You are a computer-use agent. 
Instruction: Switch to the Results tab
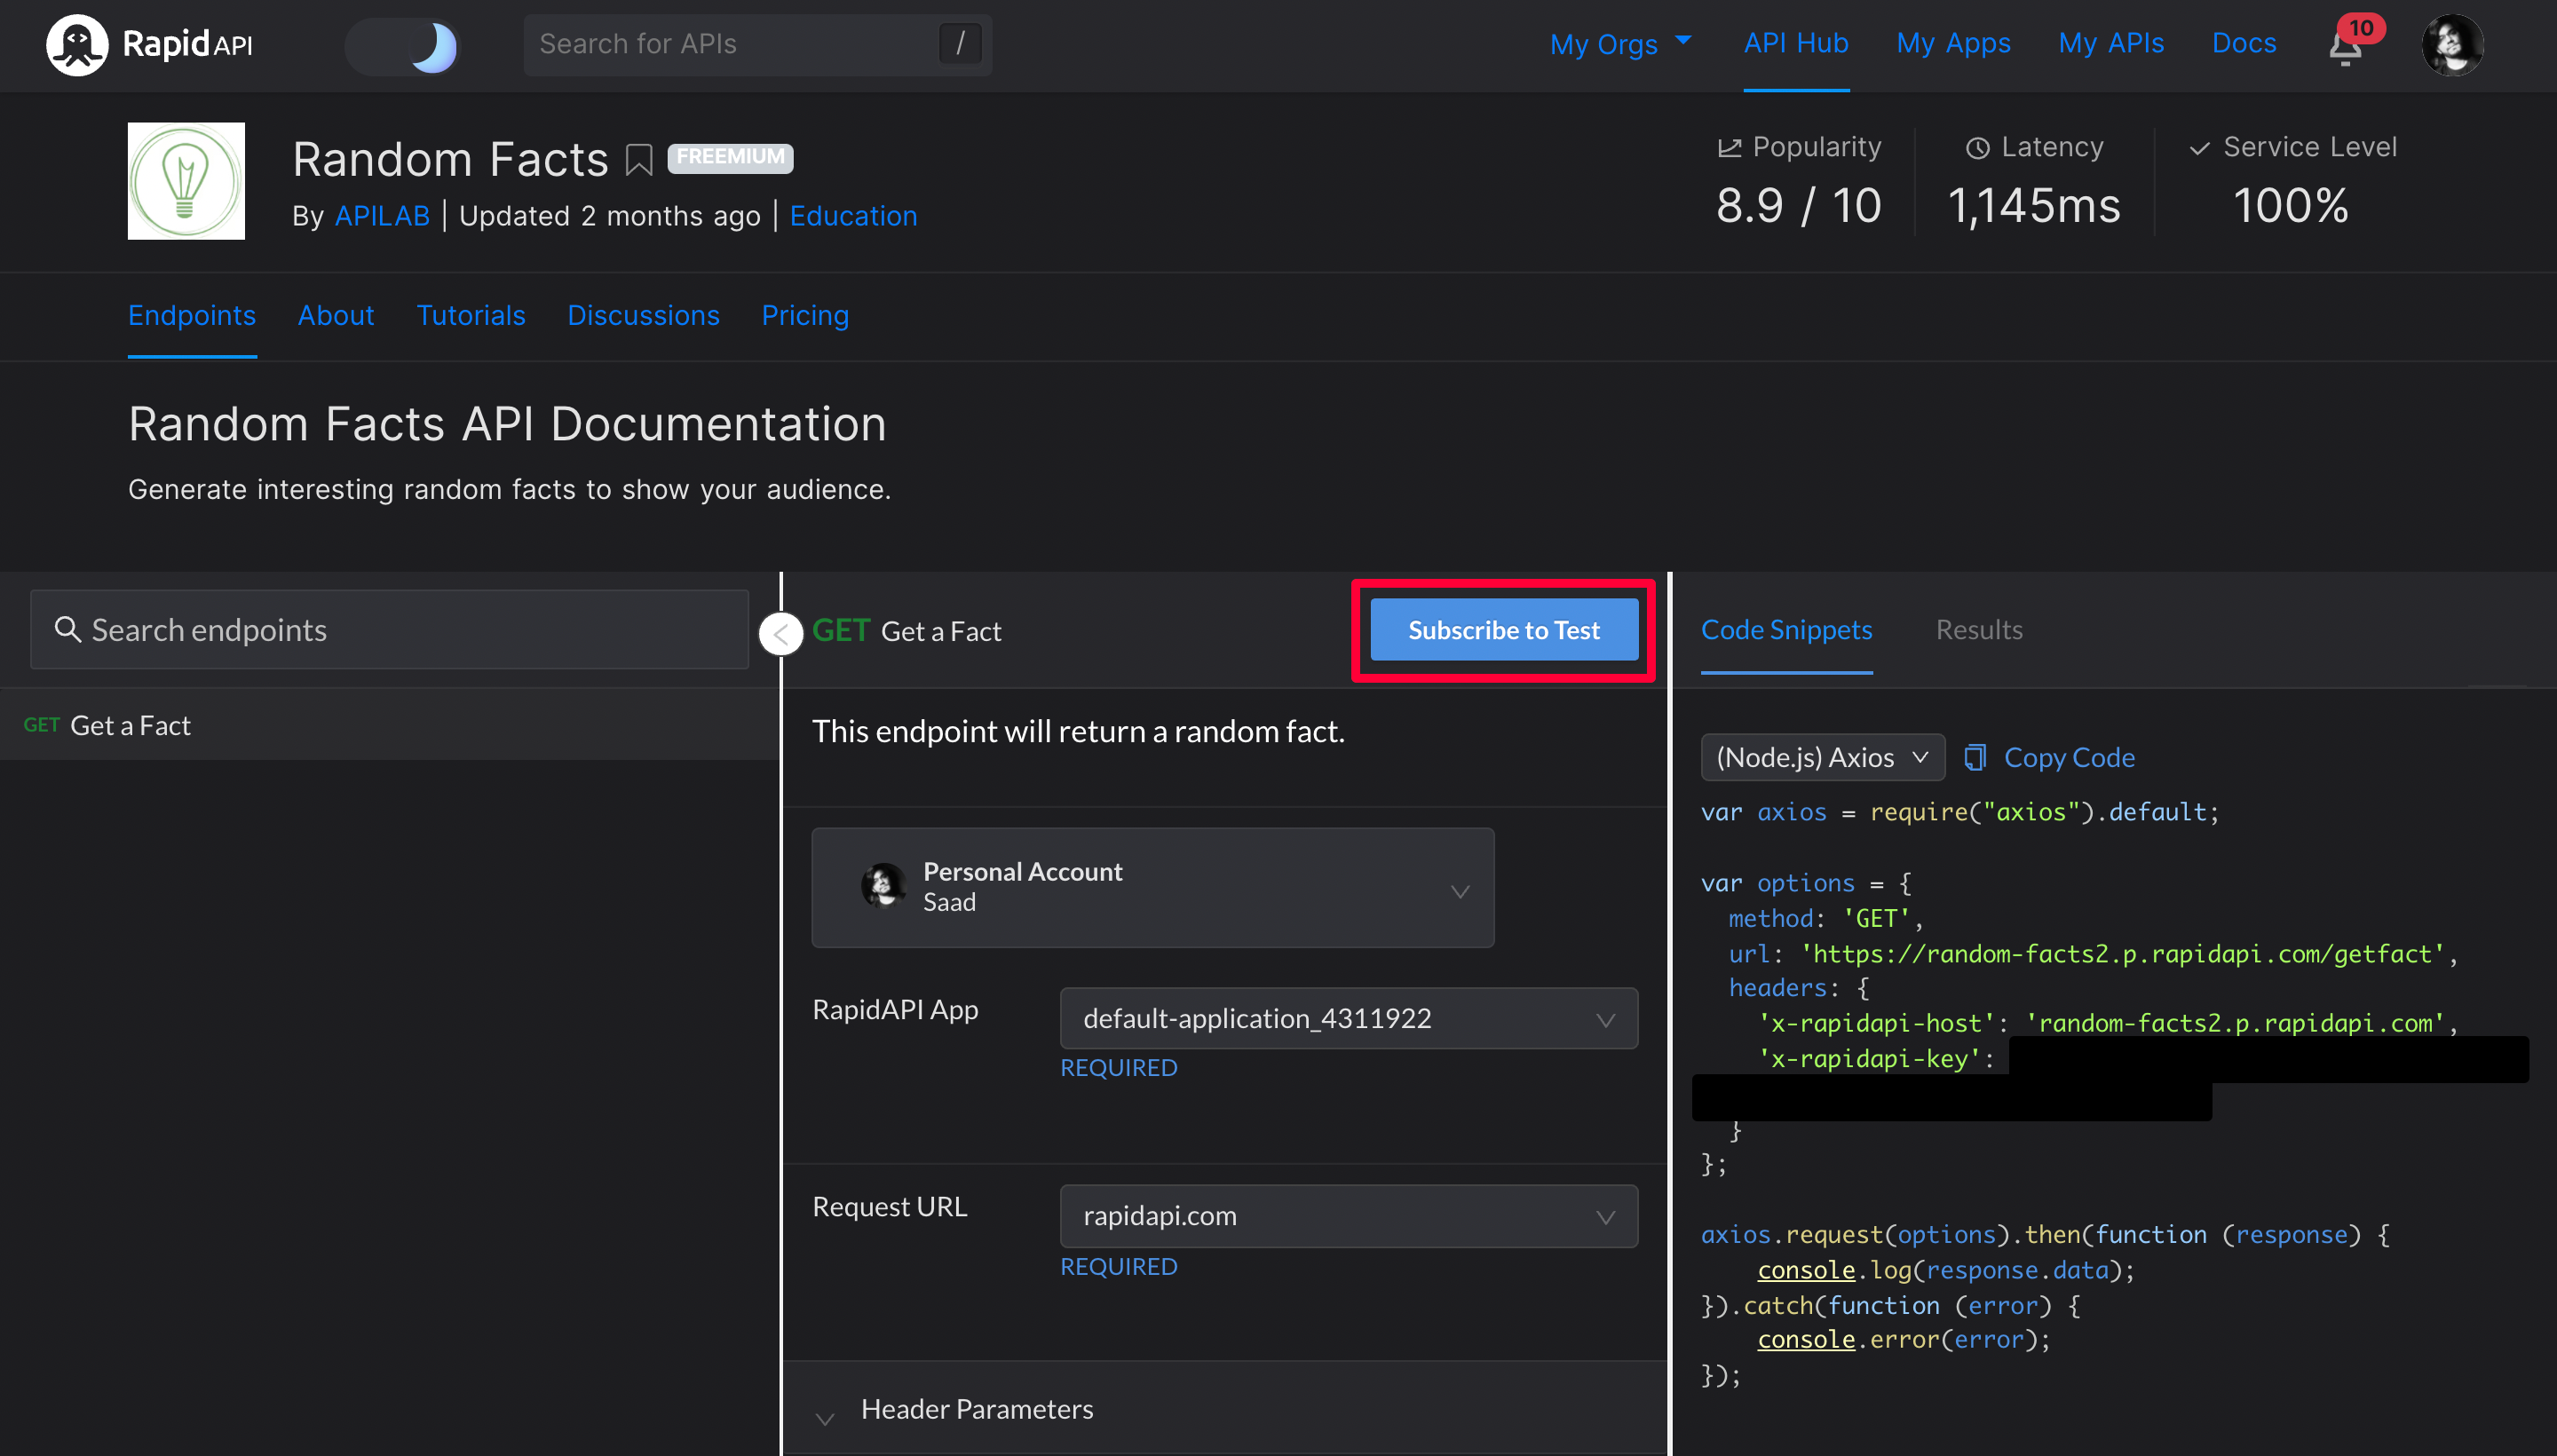(1978, 630)
